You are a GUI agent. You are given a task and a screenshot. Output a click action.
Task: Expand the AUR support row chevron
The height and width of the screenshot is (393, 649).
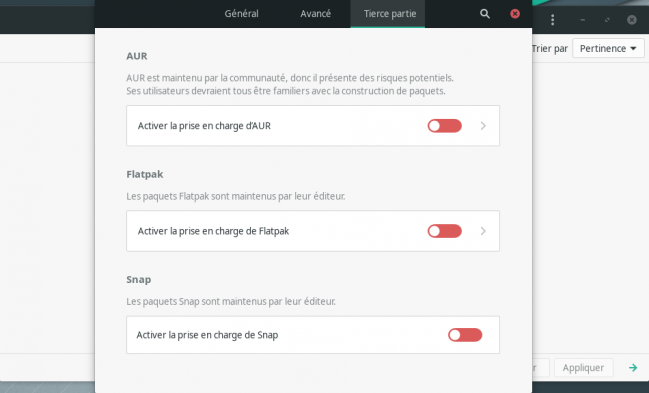[483, 126]
